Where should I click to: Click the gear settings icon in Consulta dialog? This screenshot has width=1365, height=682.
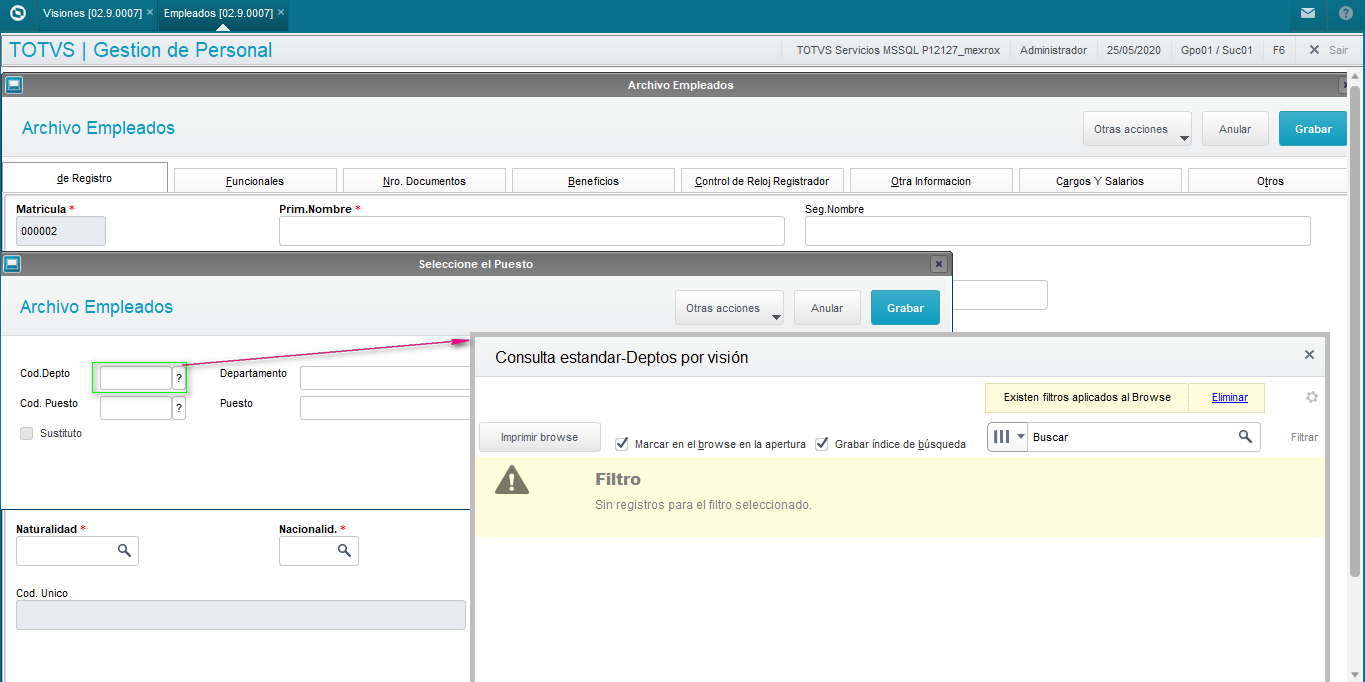(1312, 397)
